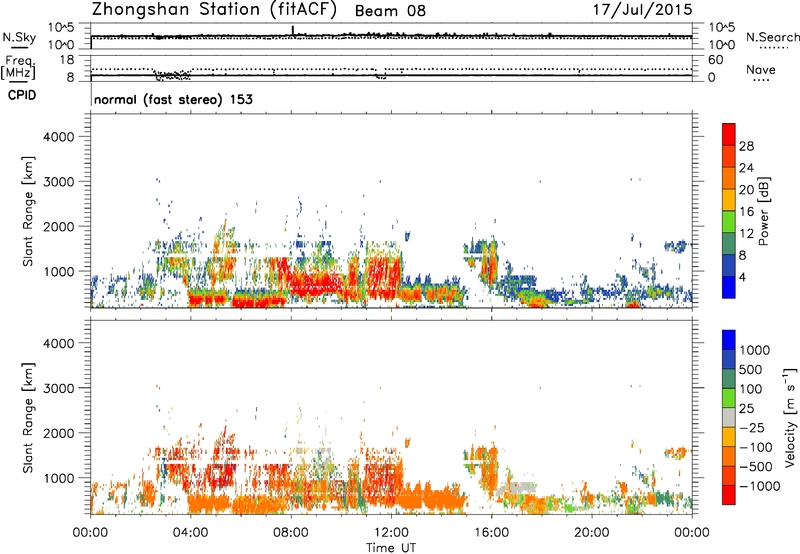This screenshot has width=800, height=554.
Task: Click the '24' label on the power colorbar
Action: (x=746, y=168)
